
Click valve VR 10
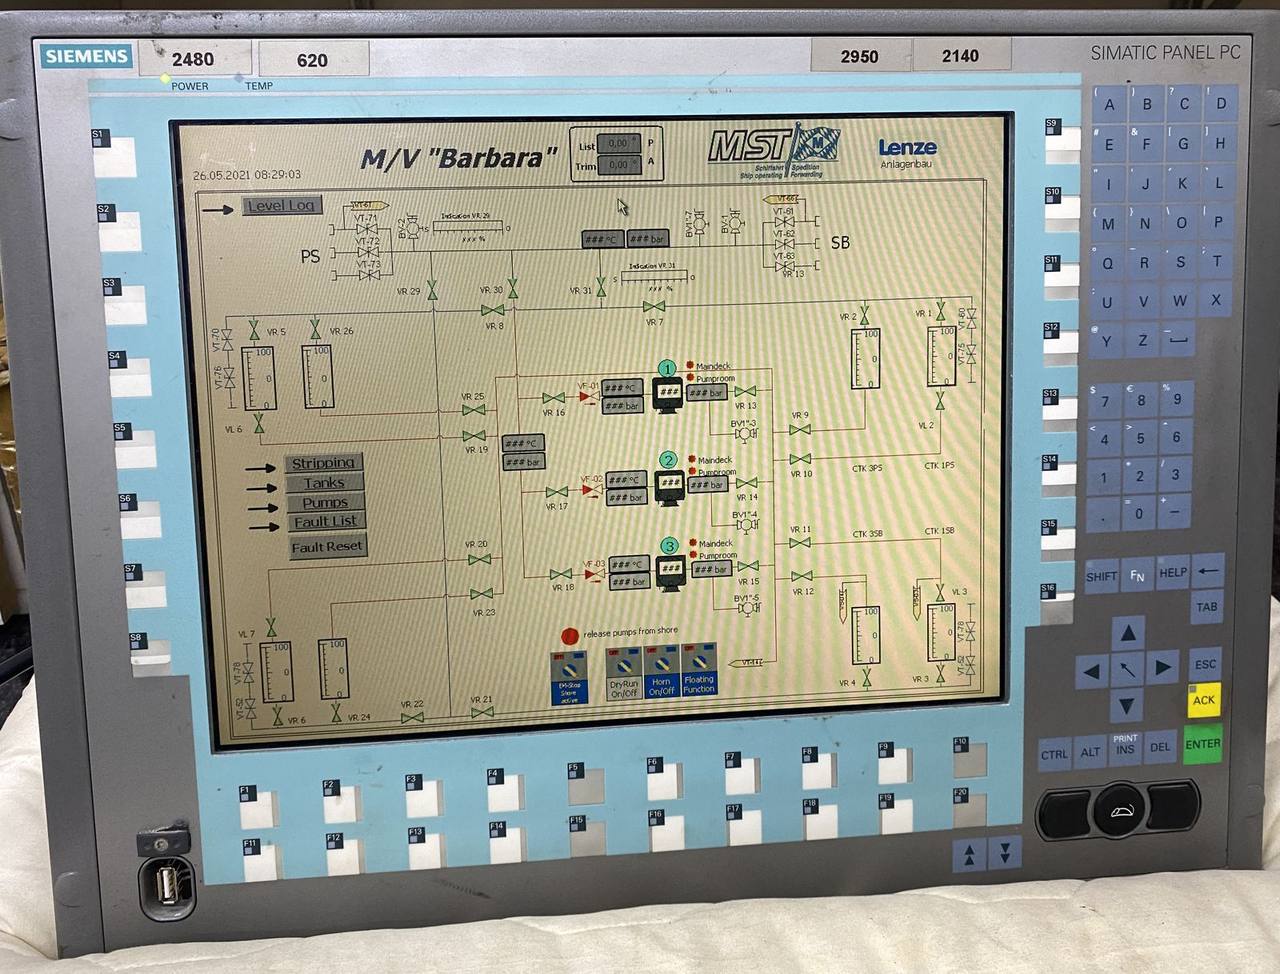click(x=801, y=460)
